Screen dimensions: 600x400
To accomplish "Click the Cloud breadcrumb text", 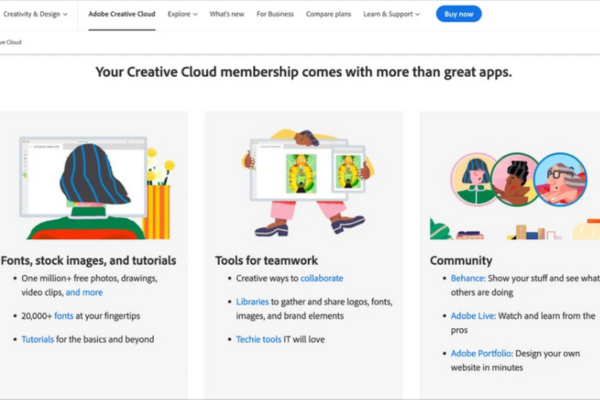I will click(11, 42).
